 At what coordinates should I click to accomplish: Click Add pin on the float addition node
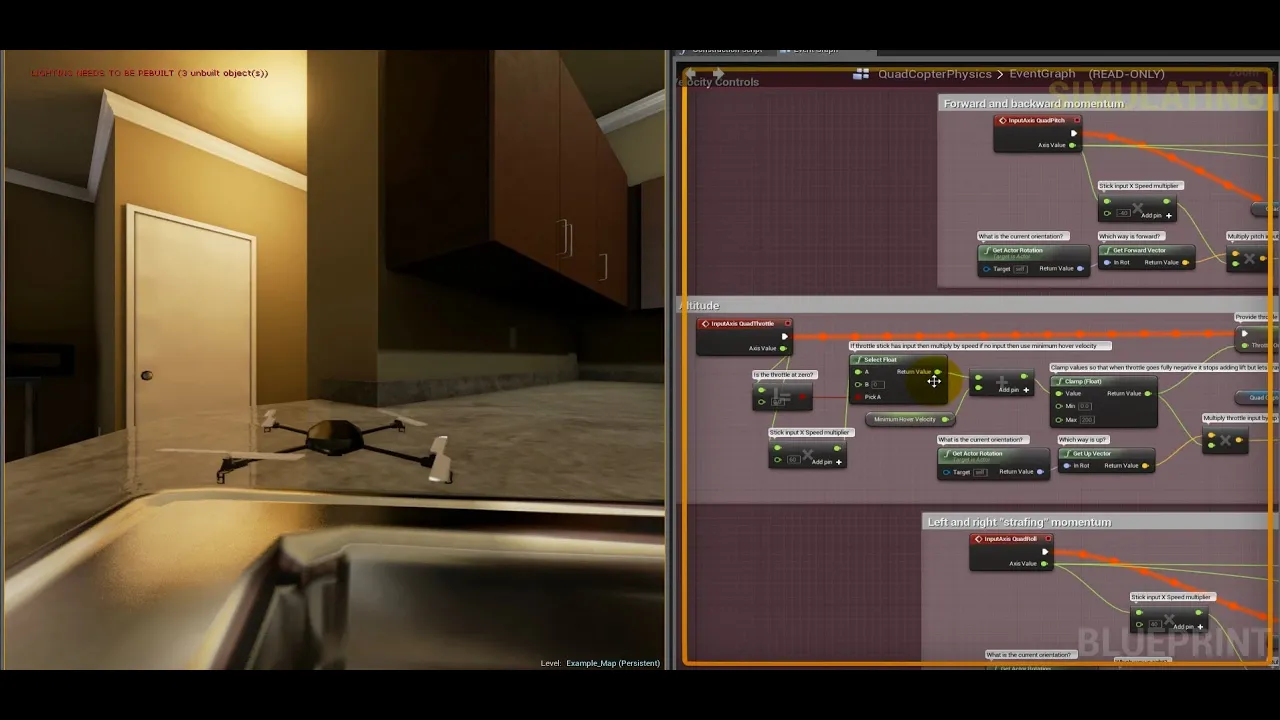[1015, 390]
